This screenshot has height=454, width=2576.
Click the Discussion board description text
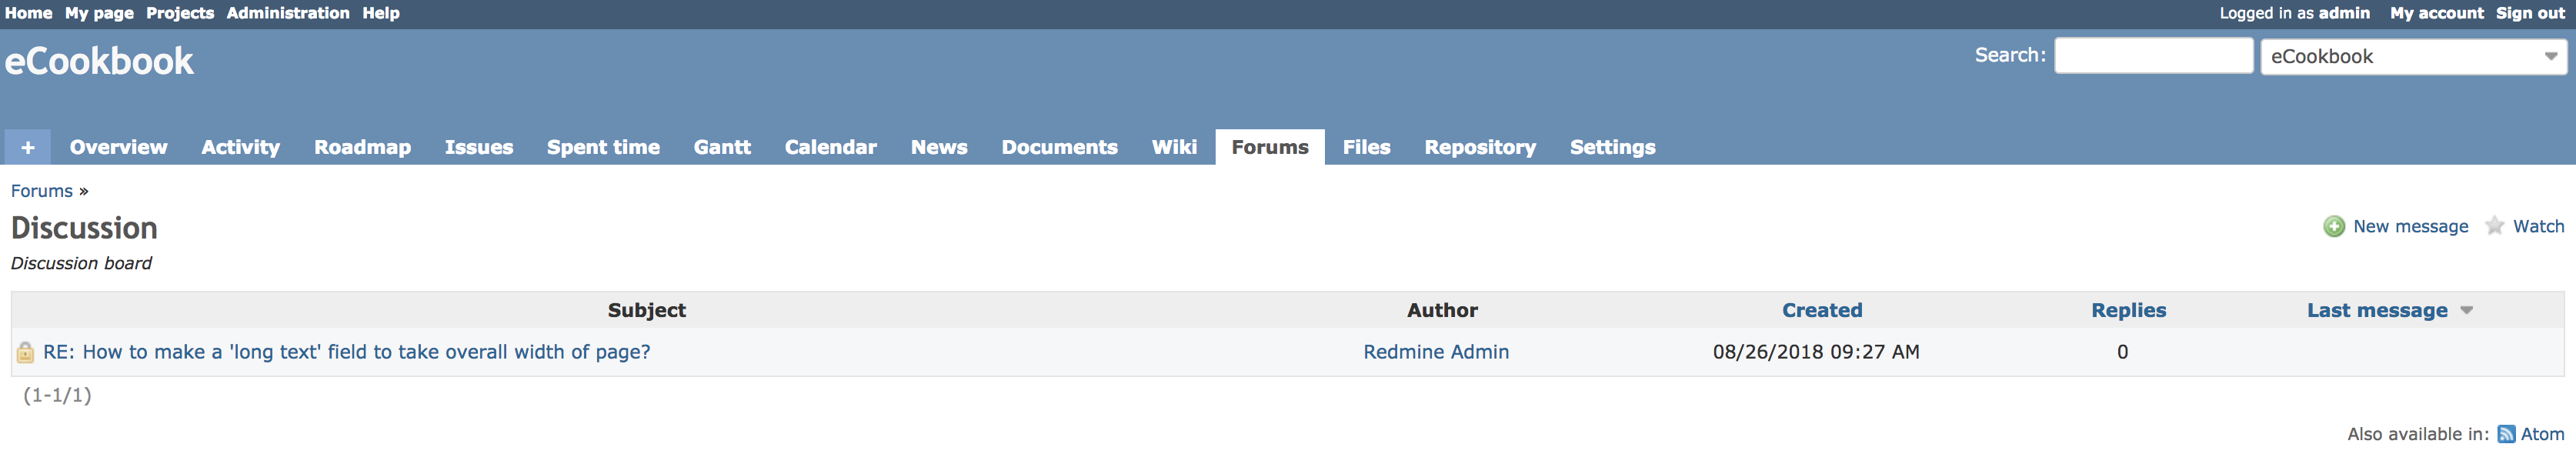(81, 263)
